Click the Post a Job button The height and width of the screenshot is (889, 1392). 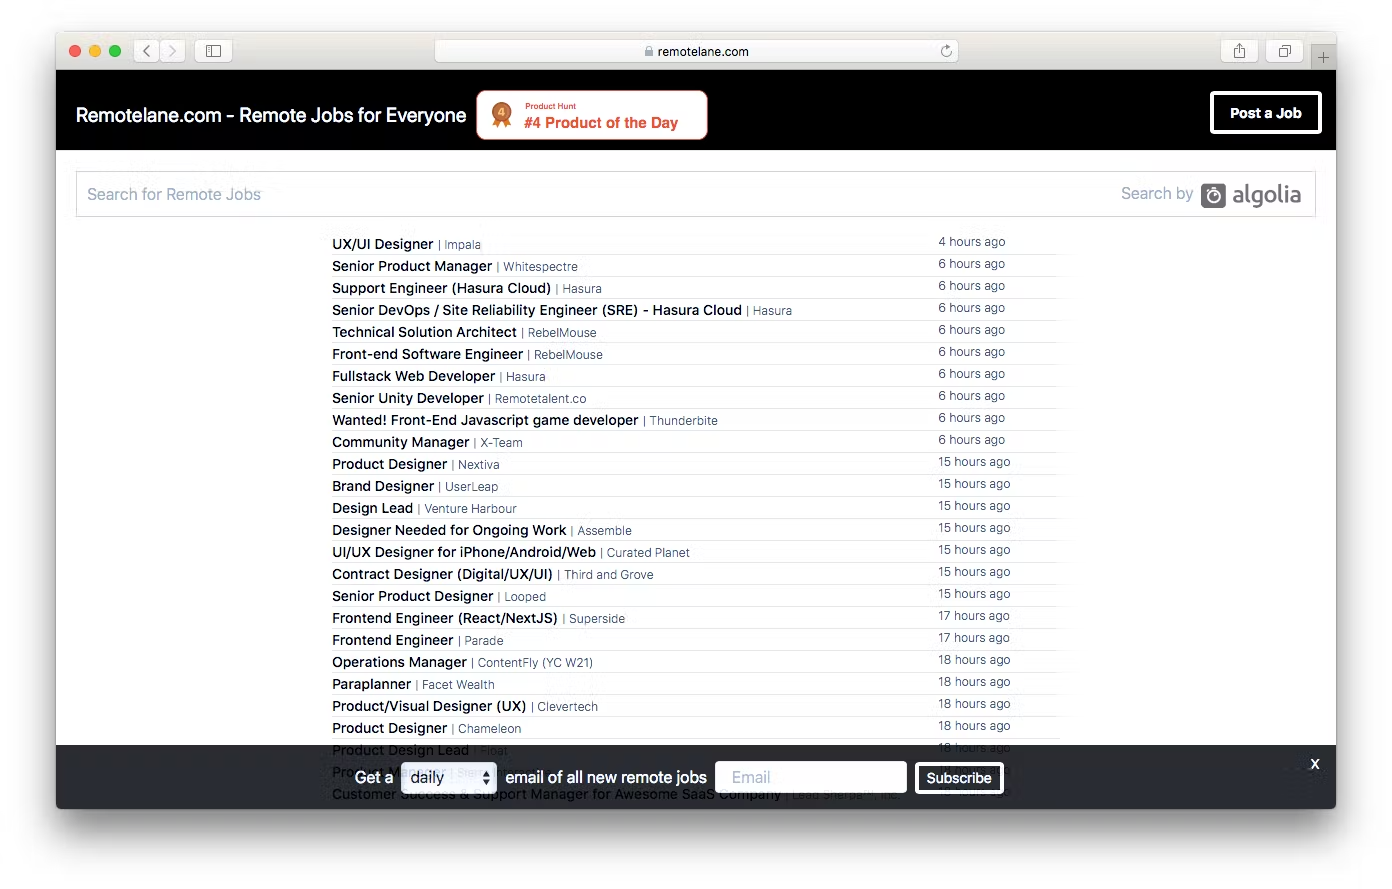pos(1266,113)
